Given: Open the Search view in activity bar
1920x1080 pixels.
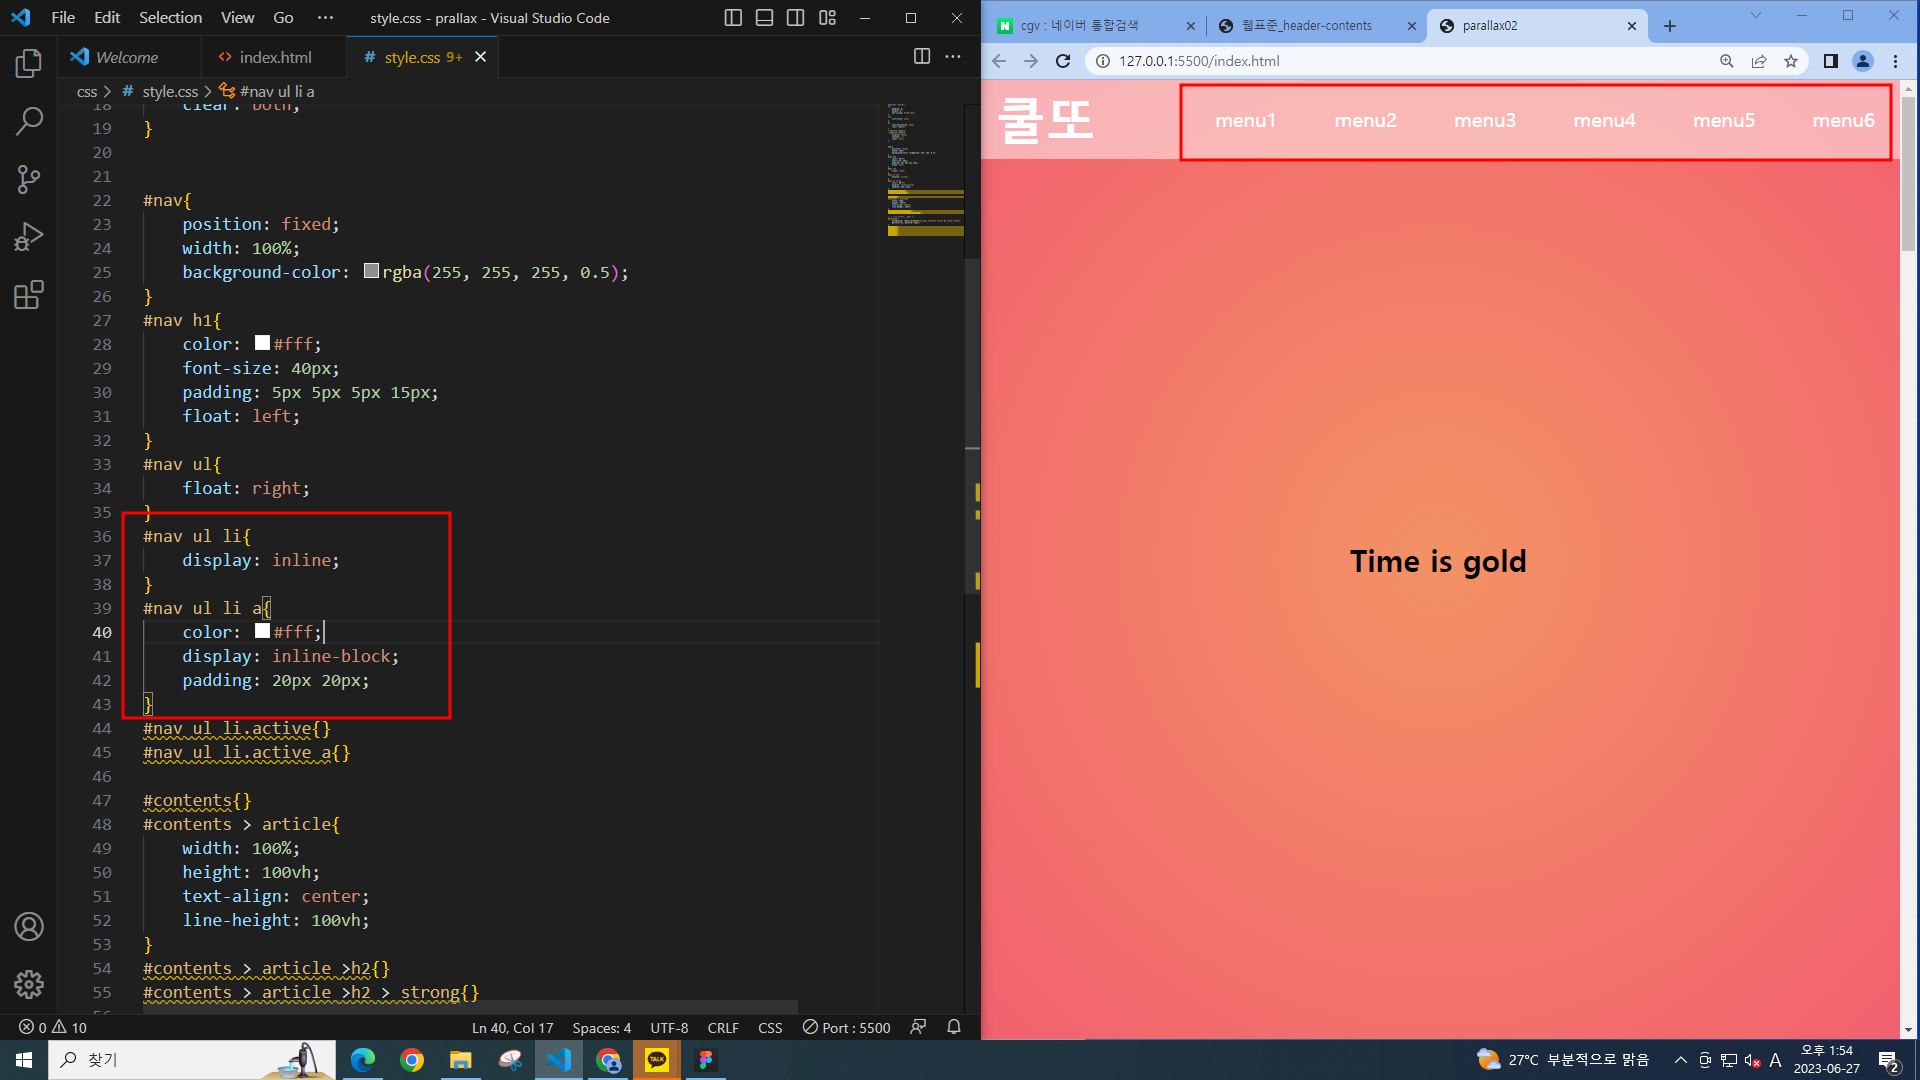Looking at the screenshot, I should click(x=29, y=122).
